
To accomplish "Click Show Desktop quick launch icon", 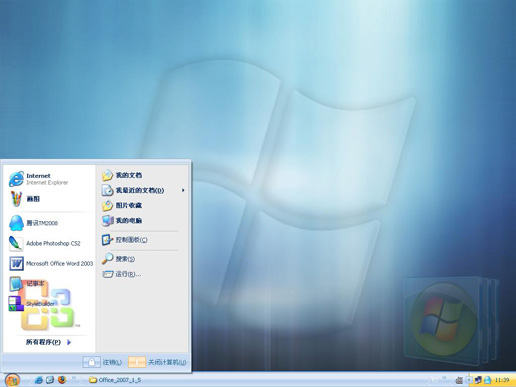I will pyautogui.click(x=50, y=380).
